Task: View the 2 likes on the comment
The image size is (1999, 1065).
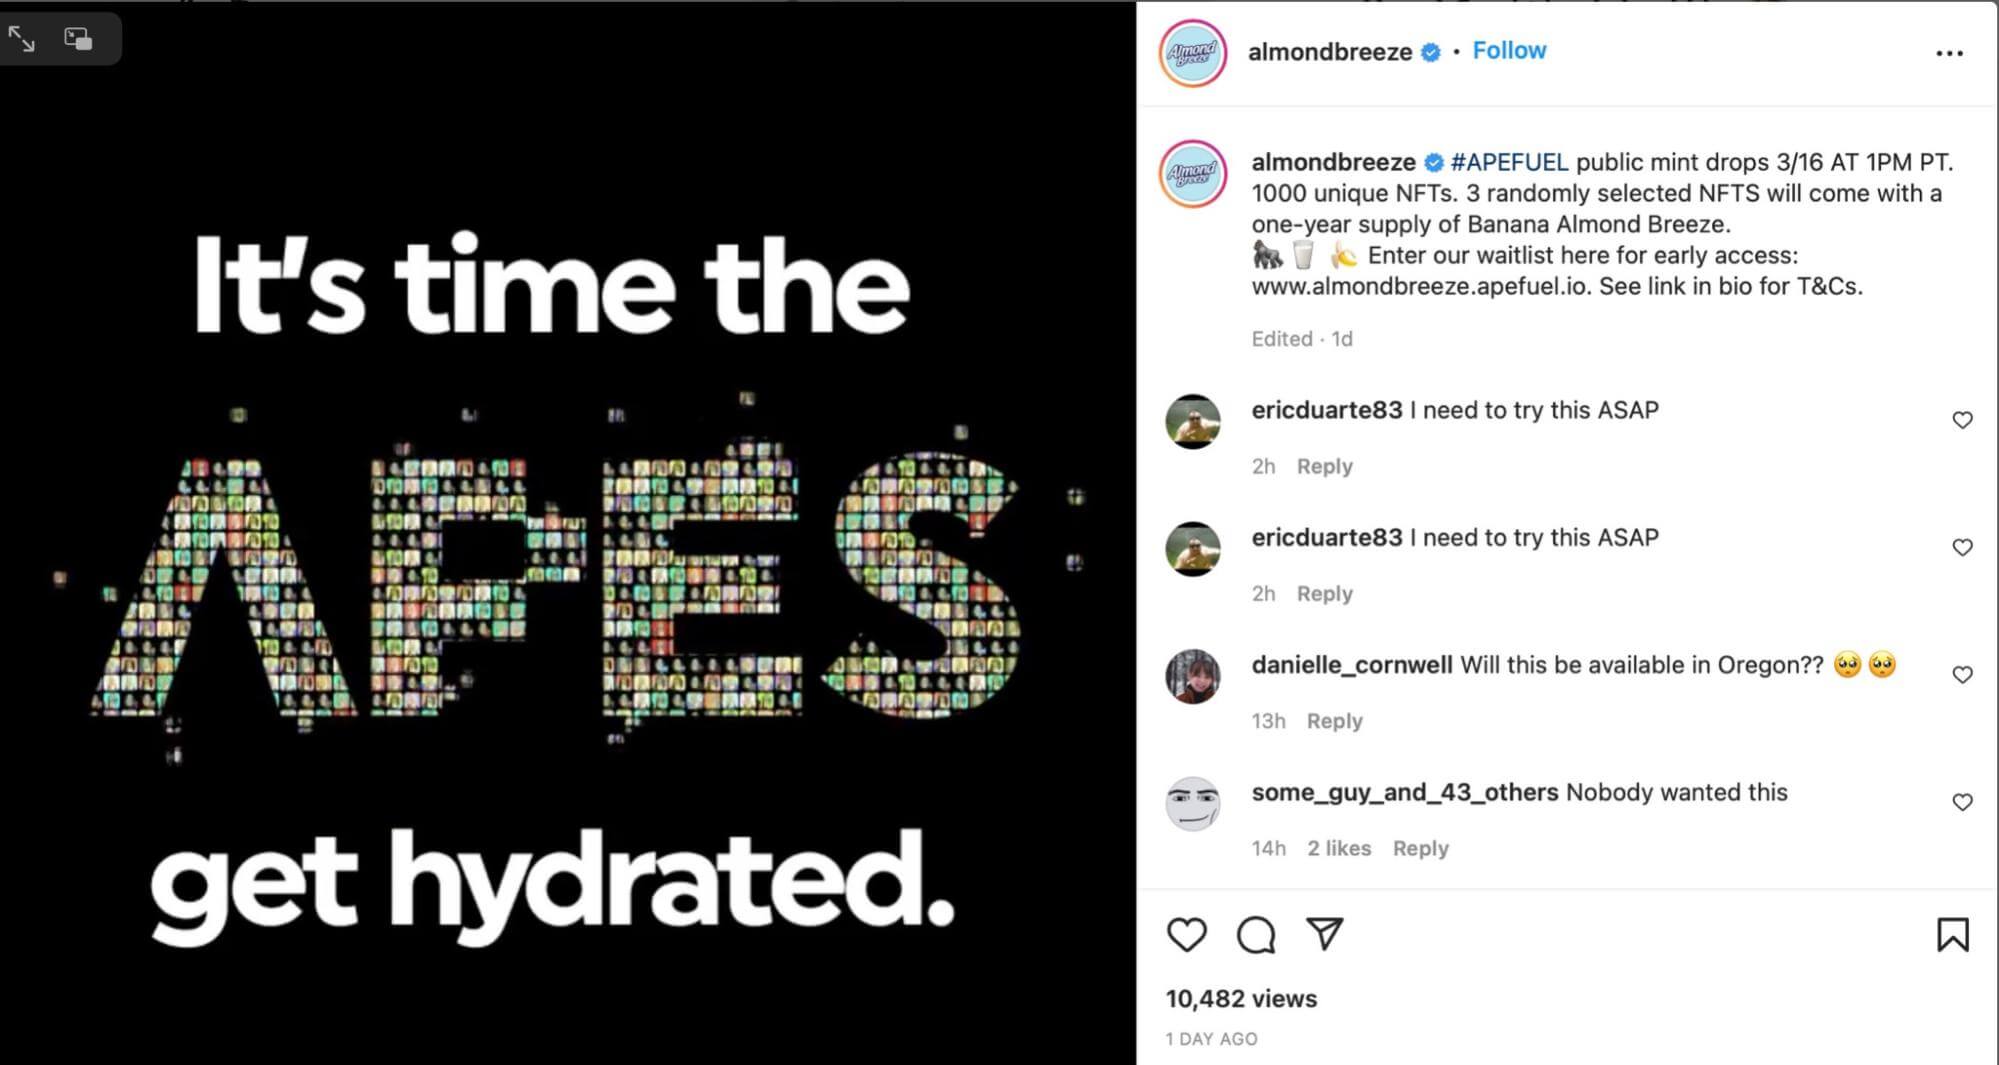Action: coord(1339,848)
